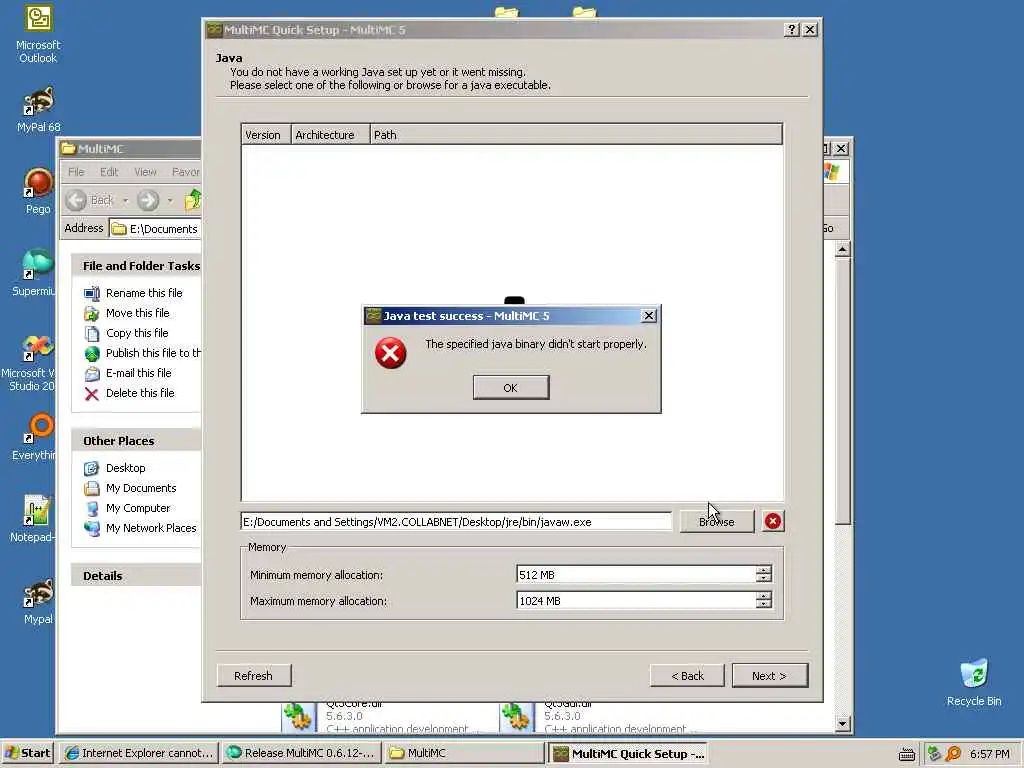Click the Path column header
The height and width of the screenshot is (768, 1024).
tap(575, 135)
